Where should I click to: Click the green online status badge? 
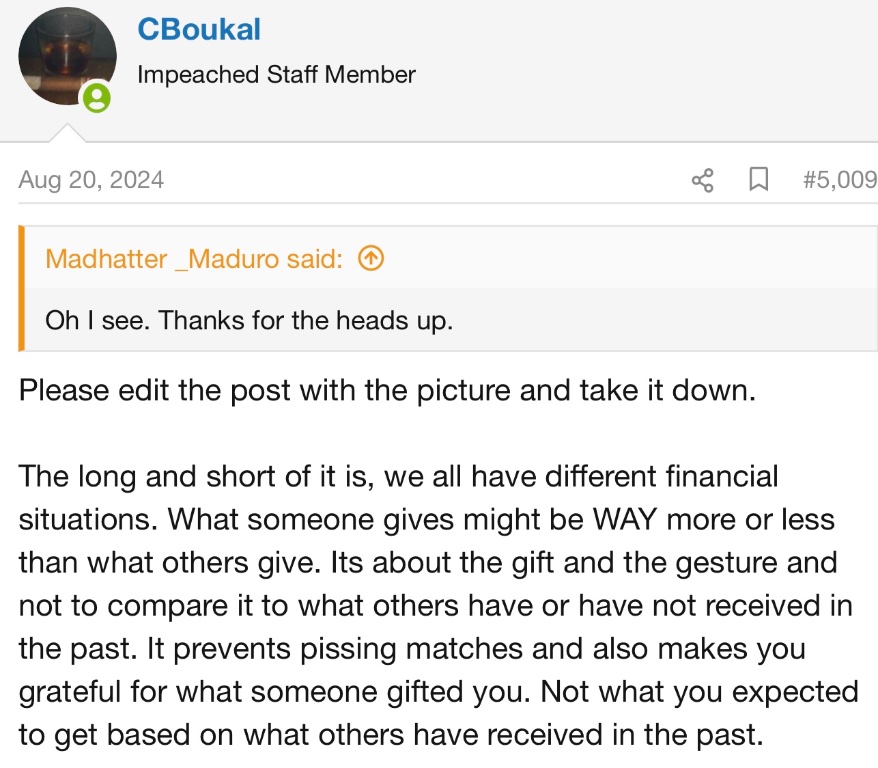97,98
